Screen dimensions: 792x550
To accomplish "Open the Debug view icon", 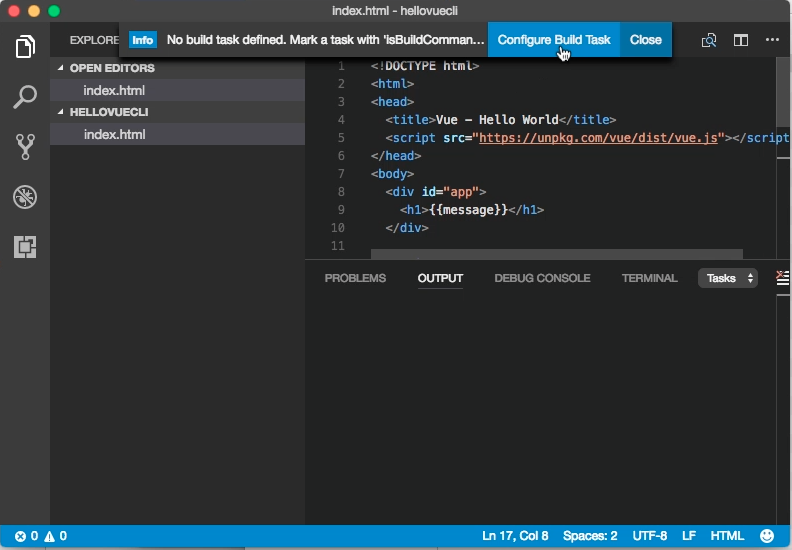I will pyautogui.click(x=25, y=197).
